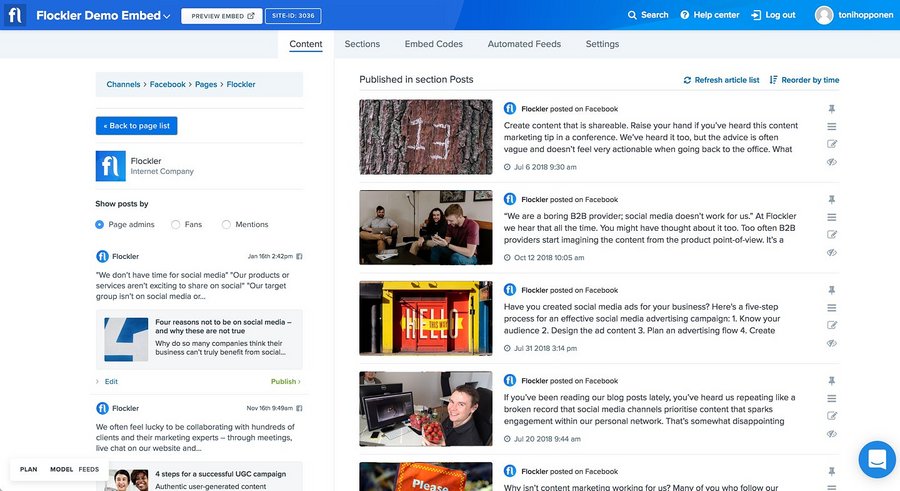The image size is (900, 491).
Task: Click the Flockler breadcrumb link
Action: click(x=240, y=84)
